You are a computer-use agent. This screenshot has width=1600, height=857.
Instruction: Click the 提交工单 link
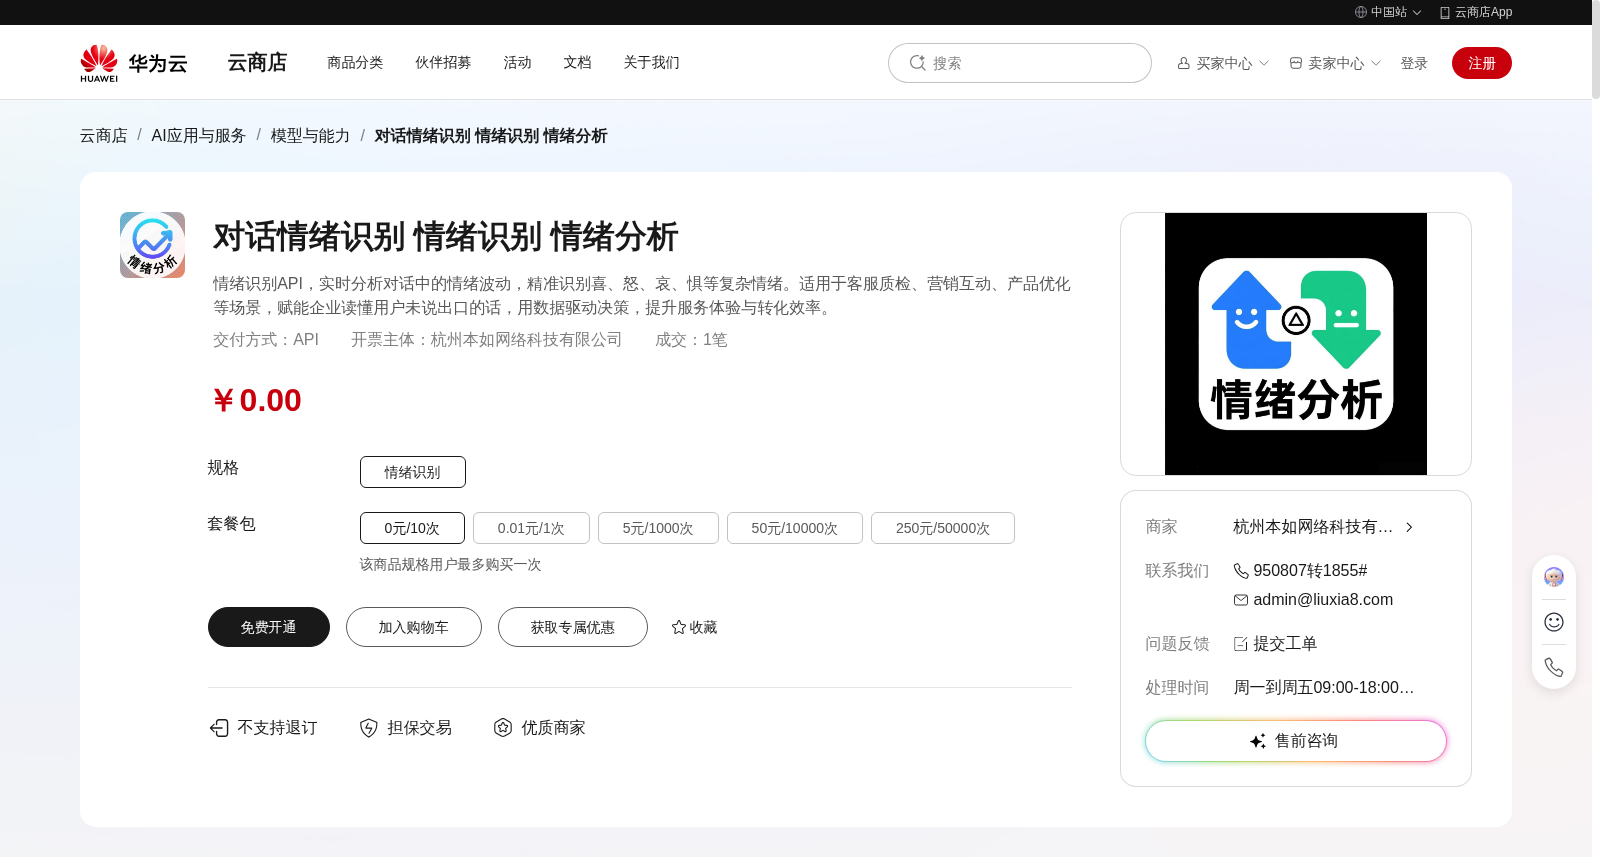[1285, 644]
